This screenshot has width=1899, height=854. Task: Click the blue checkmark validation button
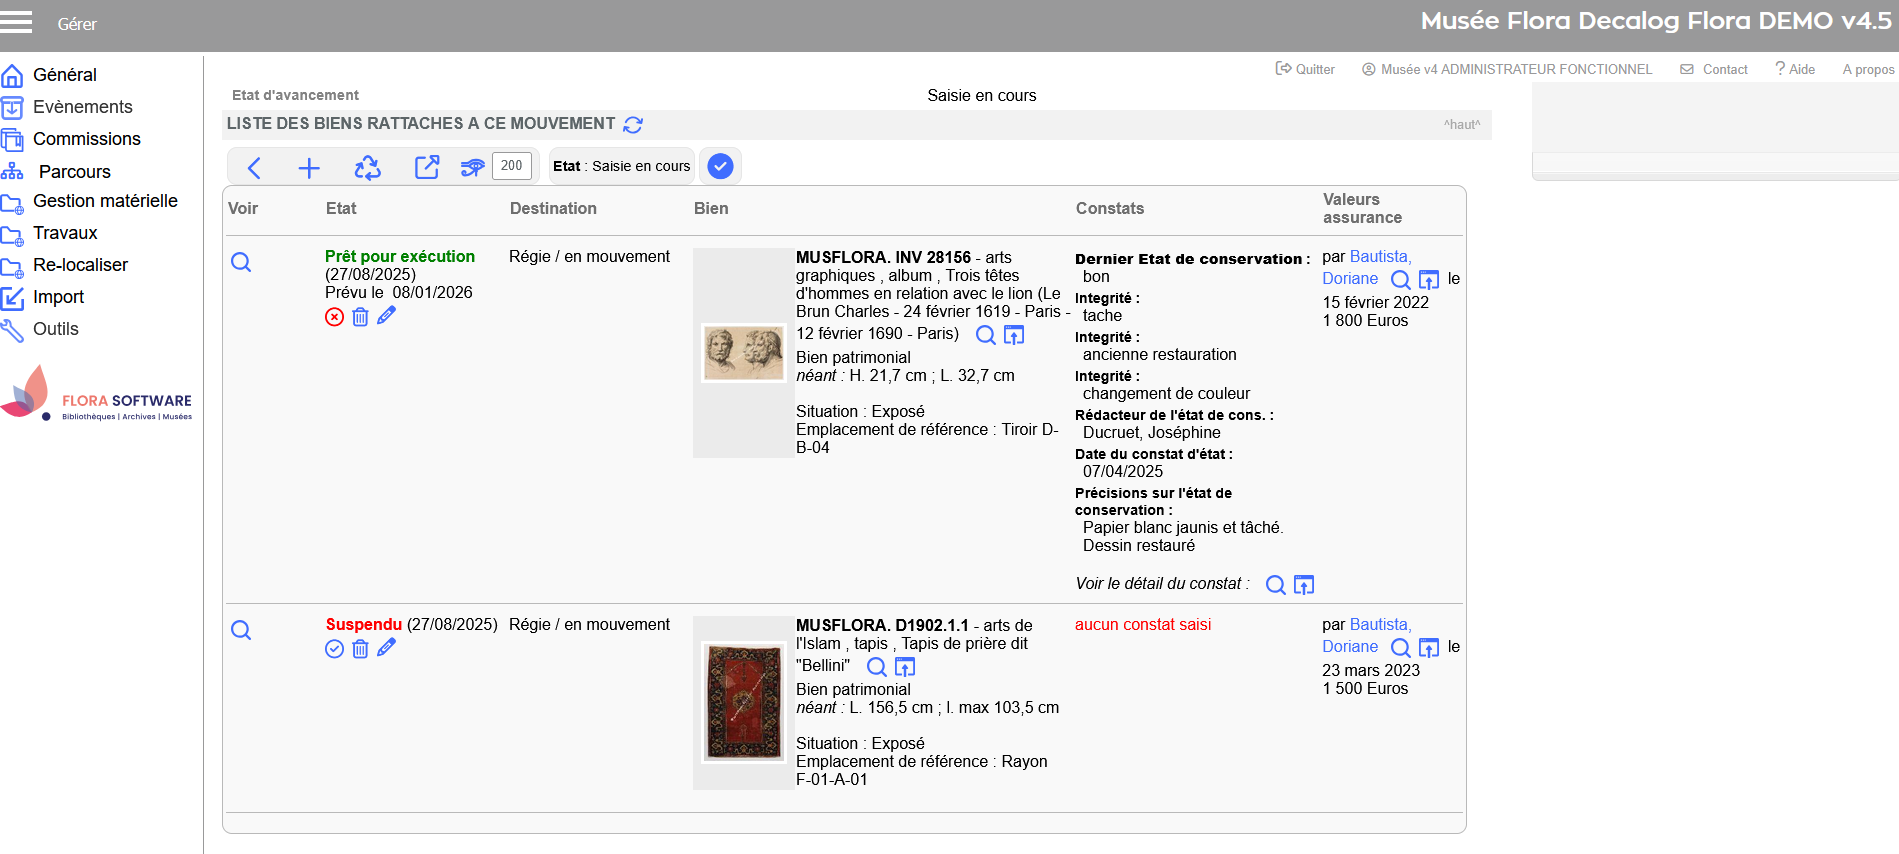pos(720,166)
